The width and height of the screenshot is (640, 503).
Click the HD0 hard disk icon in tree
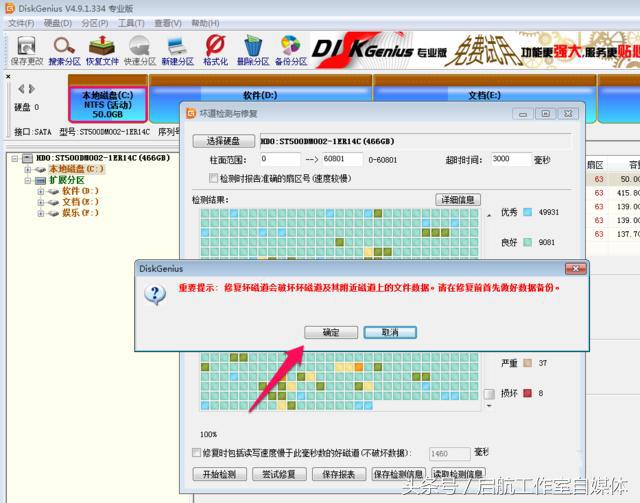[x=27, y=158]
